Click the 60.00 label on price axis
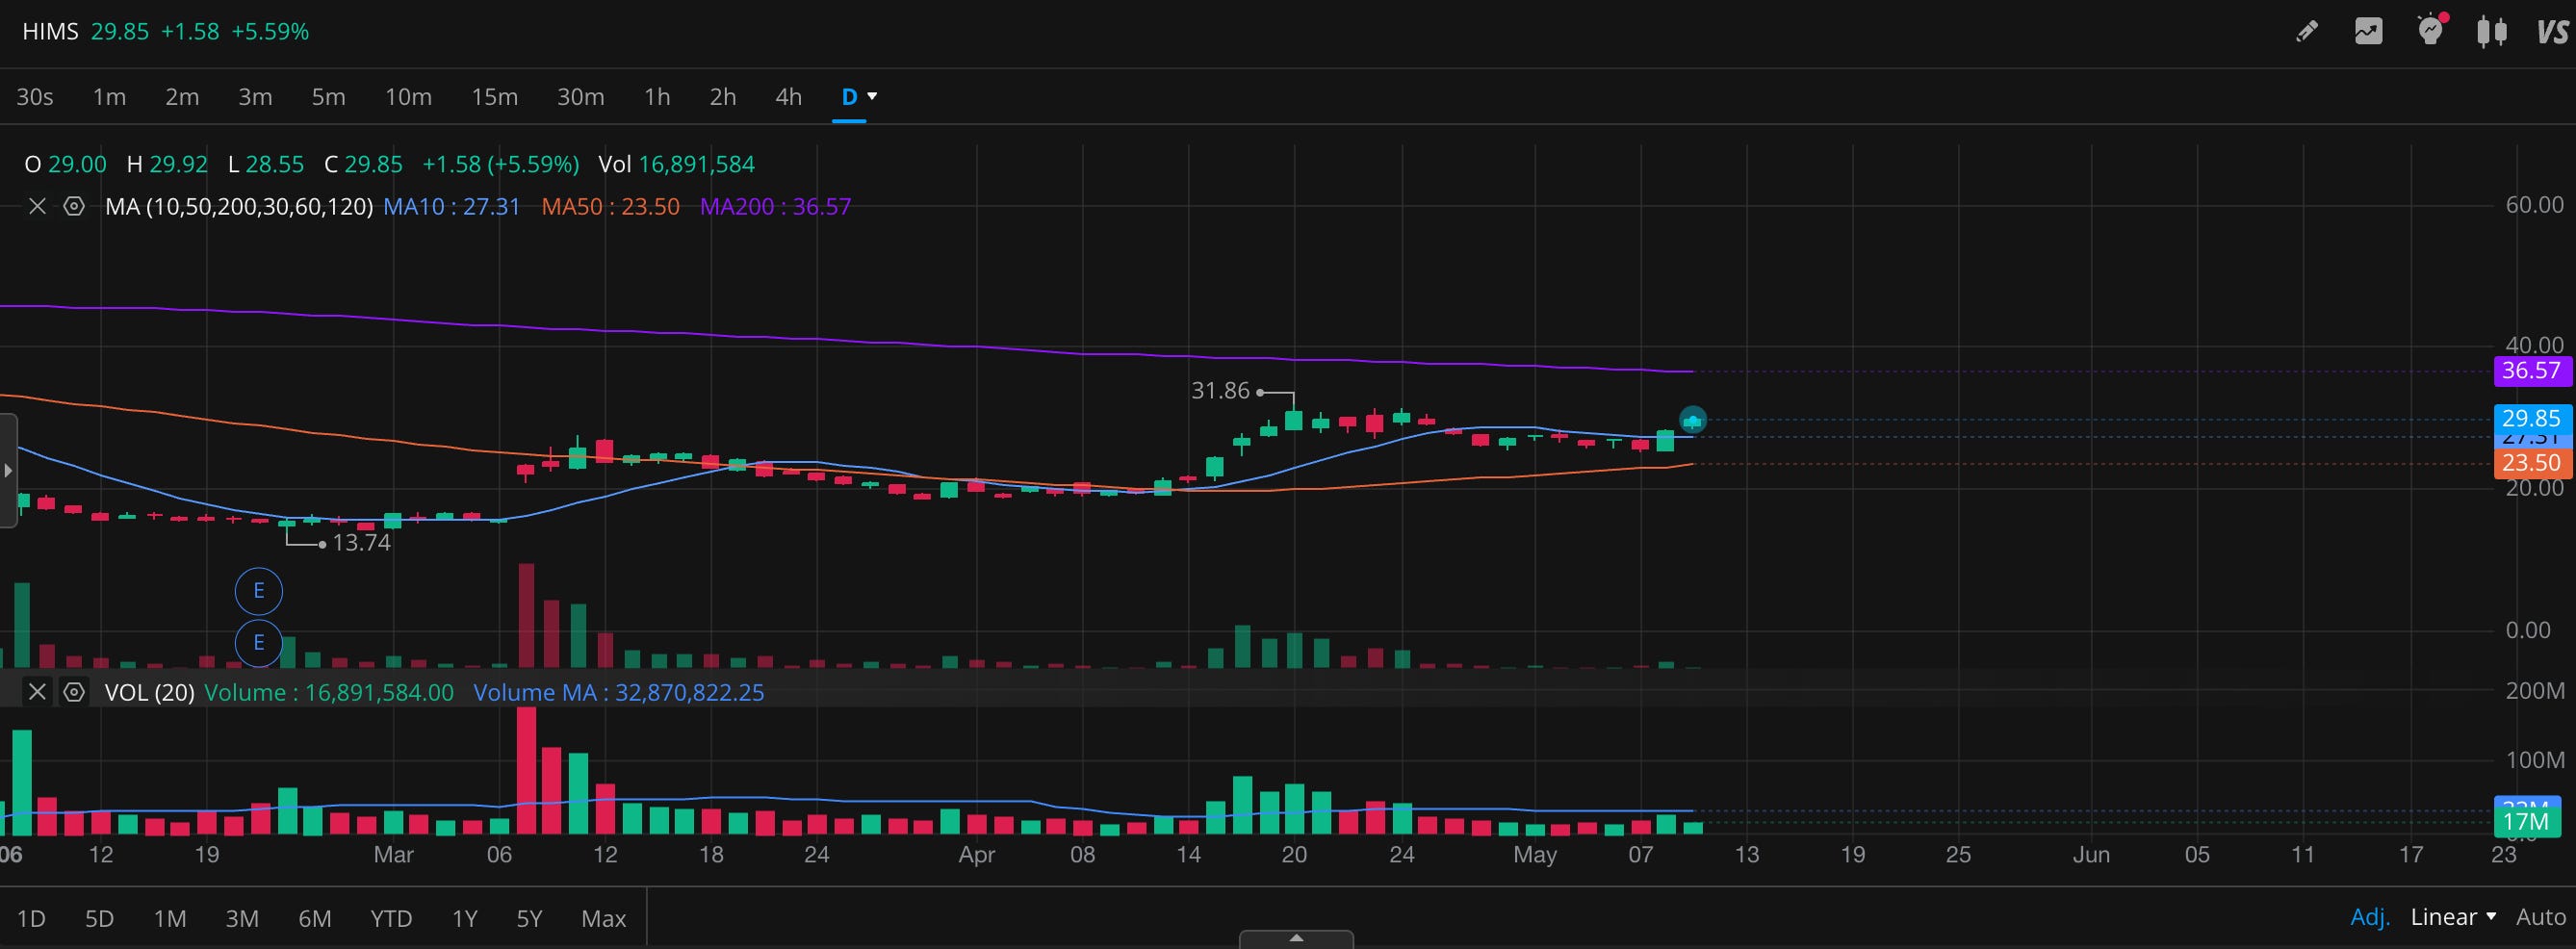This screenshot has width=2576, height=949. point(2534,205)
